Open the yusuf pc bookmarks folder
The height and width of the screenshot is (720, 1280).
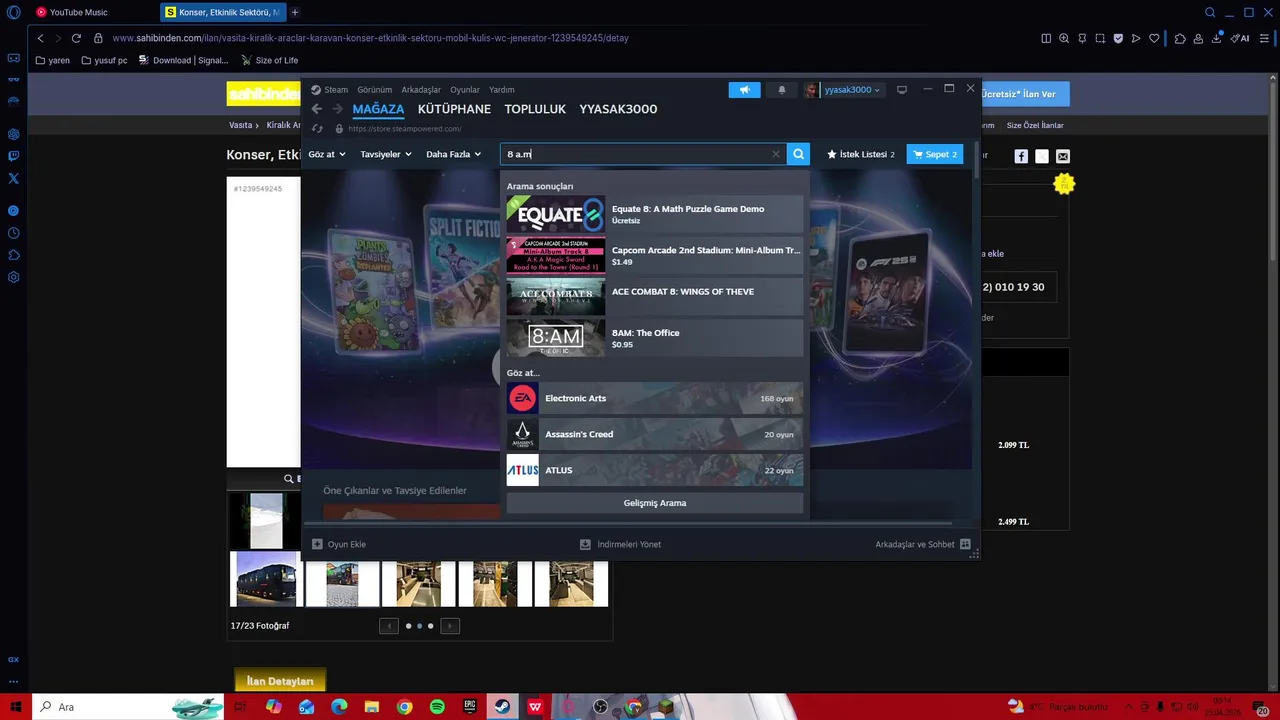pos(104,60)
